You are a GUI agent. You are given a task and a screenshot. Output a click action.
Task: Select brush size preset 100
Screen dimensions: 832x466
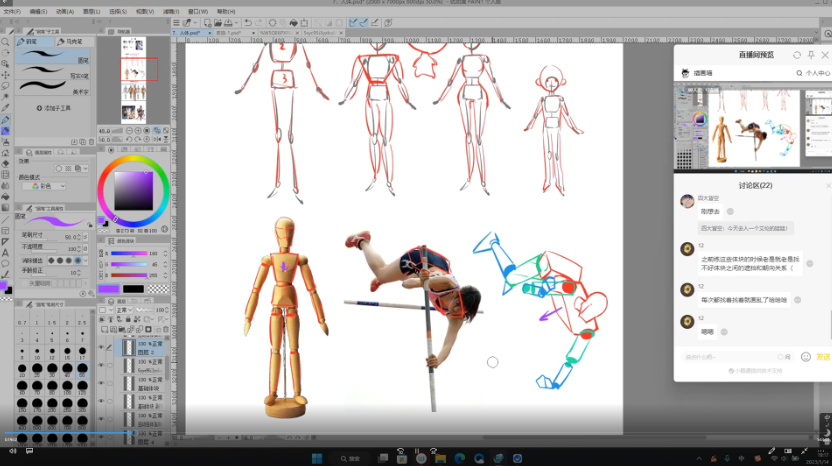(x=67, y=387)
